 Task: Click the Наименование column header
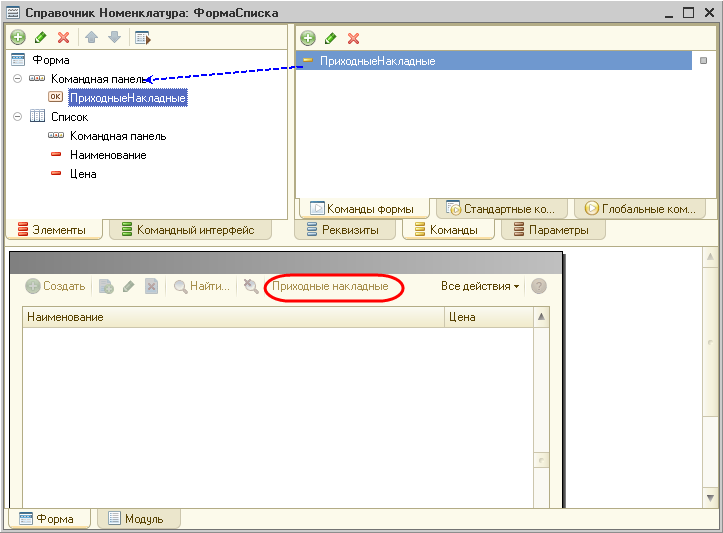232,317
